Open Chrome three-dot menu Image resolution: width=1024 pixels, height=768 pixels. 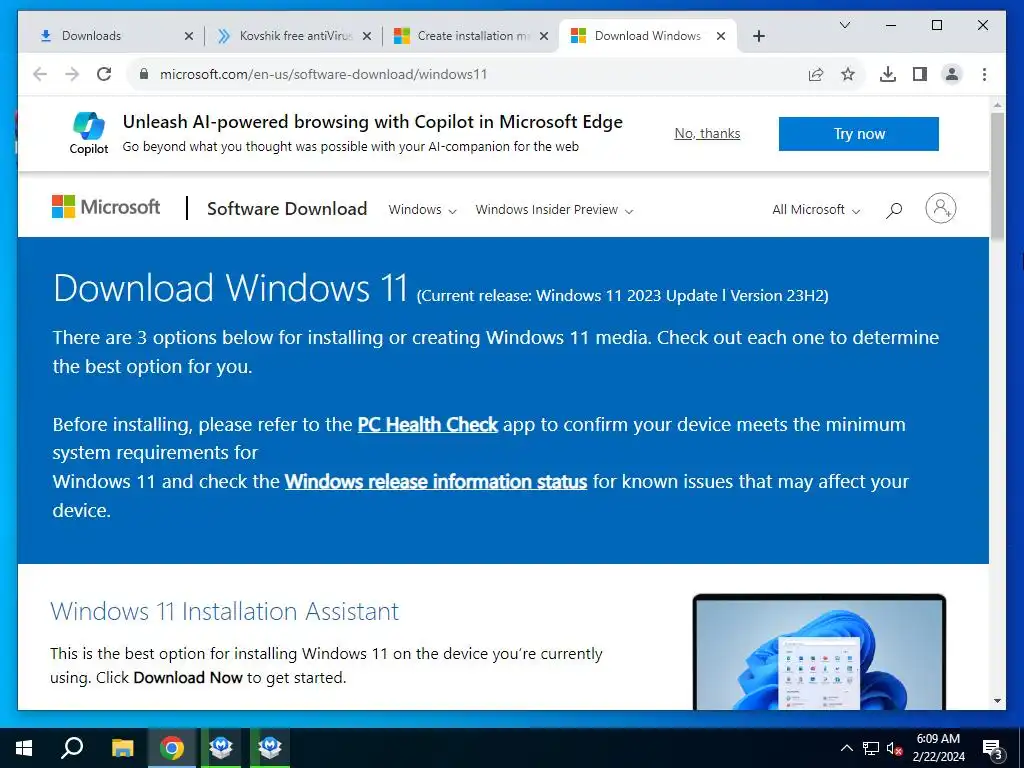[x=984, y=74]
